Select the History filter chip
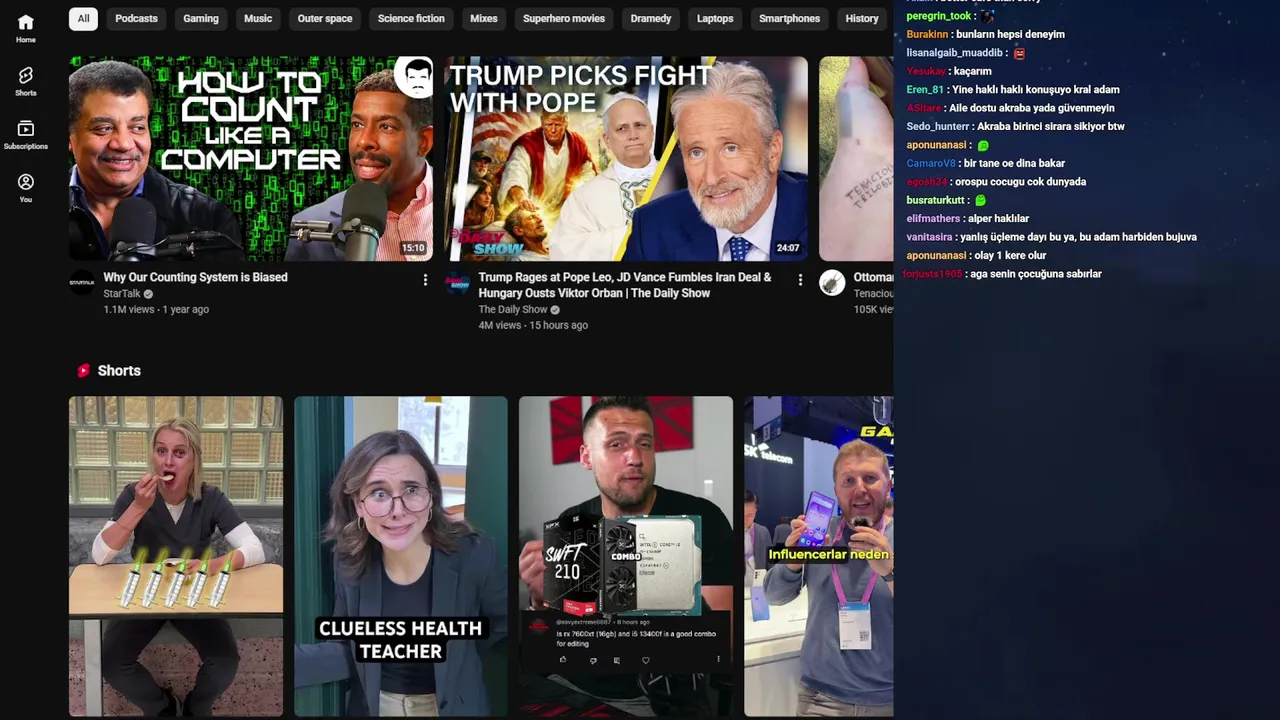The width and height of the screenshot is (1280, 720). click(861, 18)
